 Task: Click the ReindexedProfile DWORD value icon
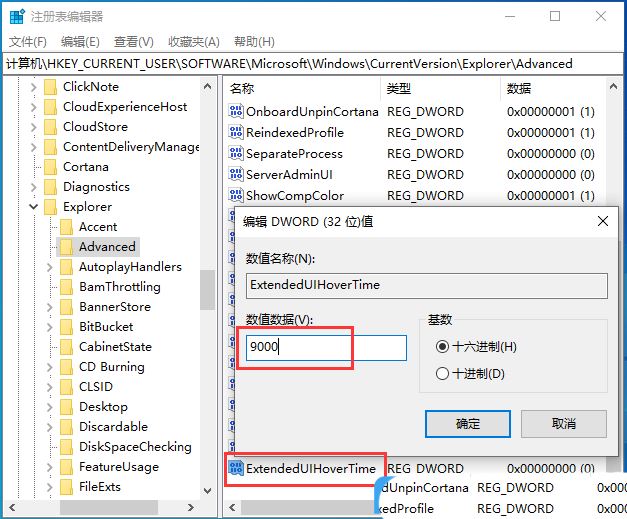[x=236, y=132]
